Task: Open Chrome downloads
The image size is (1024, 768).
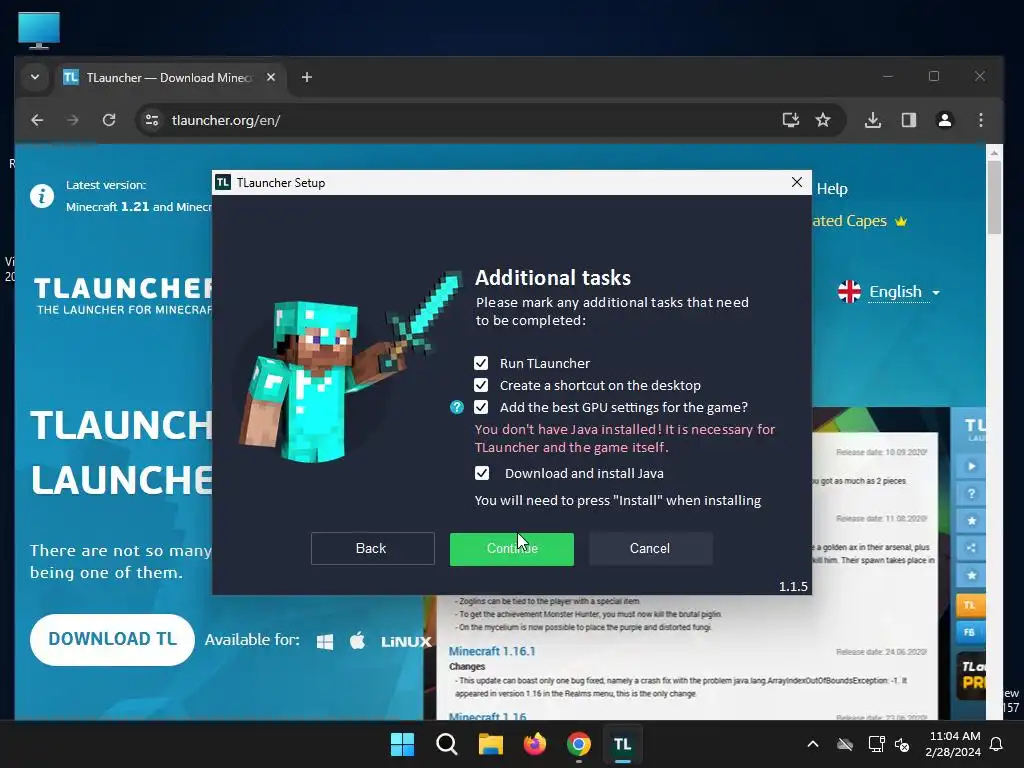Action: tap(873, 120)
